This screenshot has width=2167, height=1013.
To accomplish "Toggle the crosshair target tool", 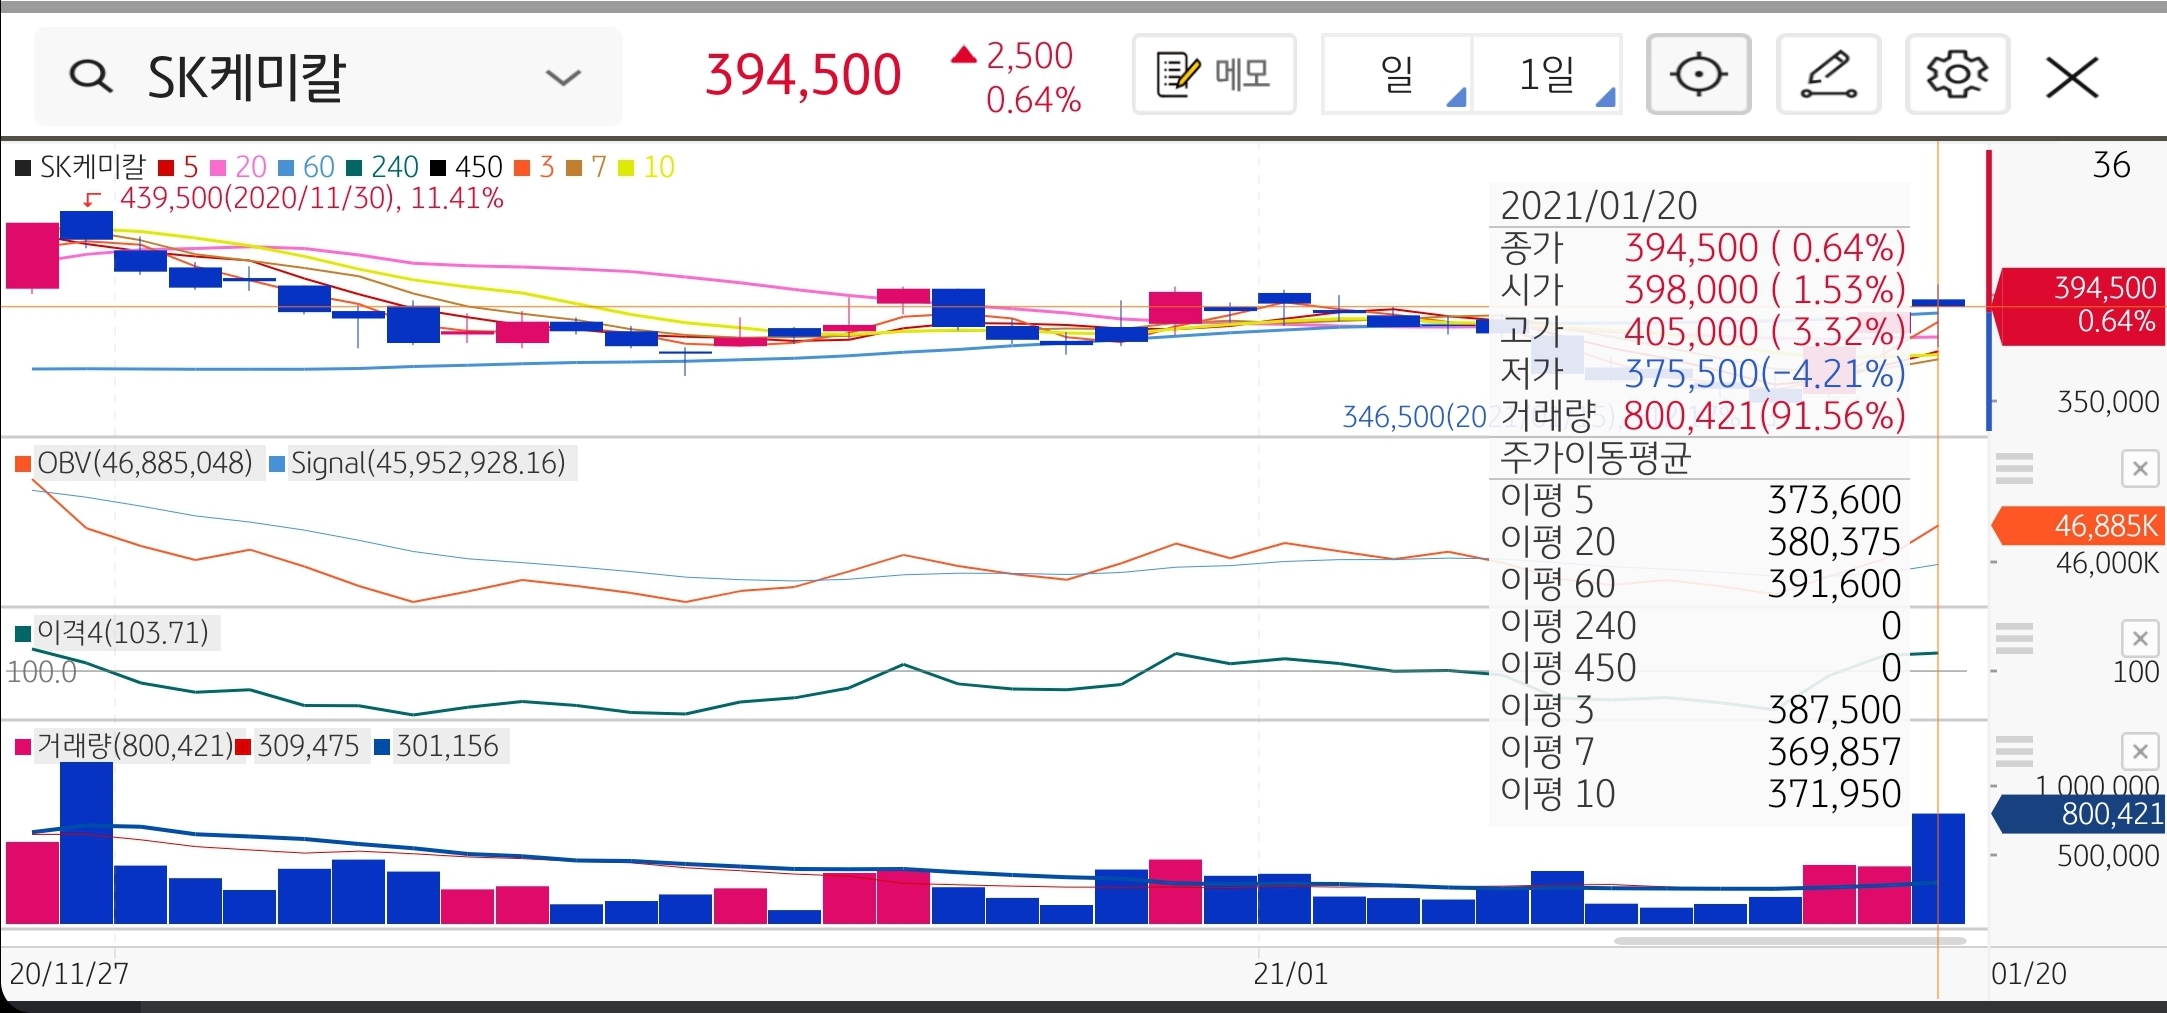I will pos(1698,74).
